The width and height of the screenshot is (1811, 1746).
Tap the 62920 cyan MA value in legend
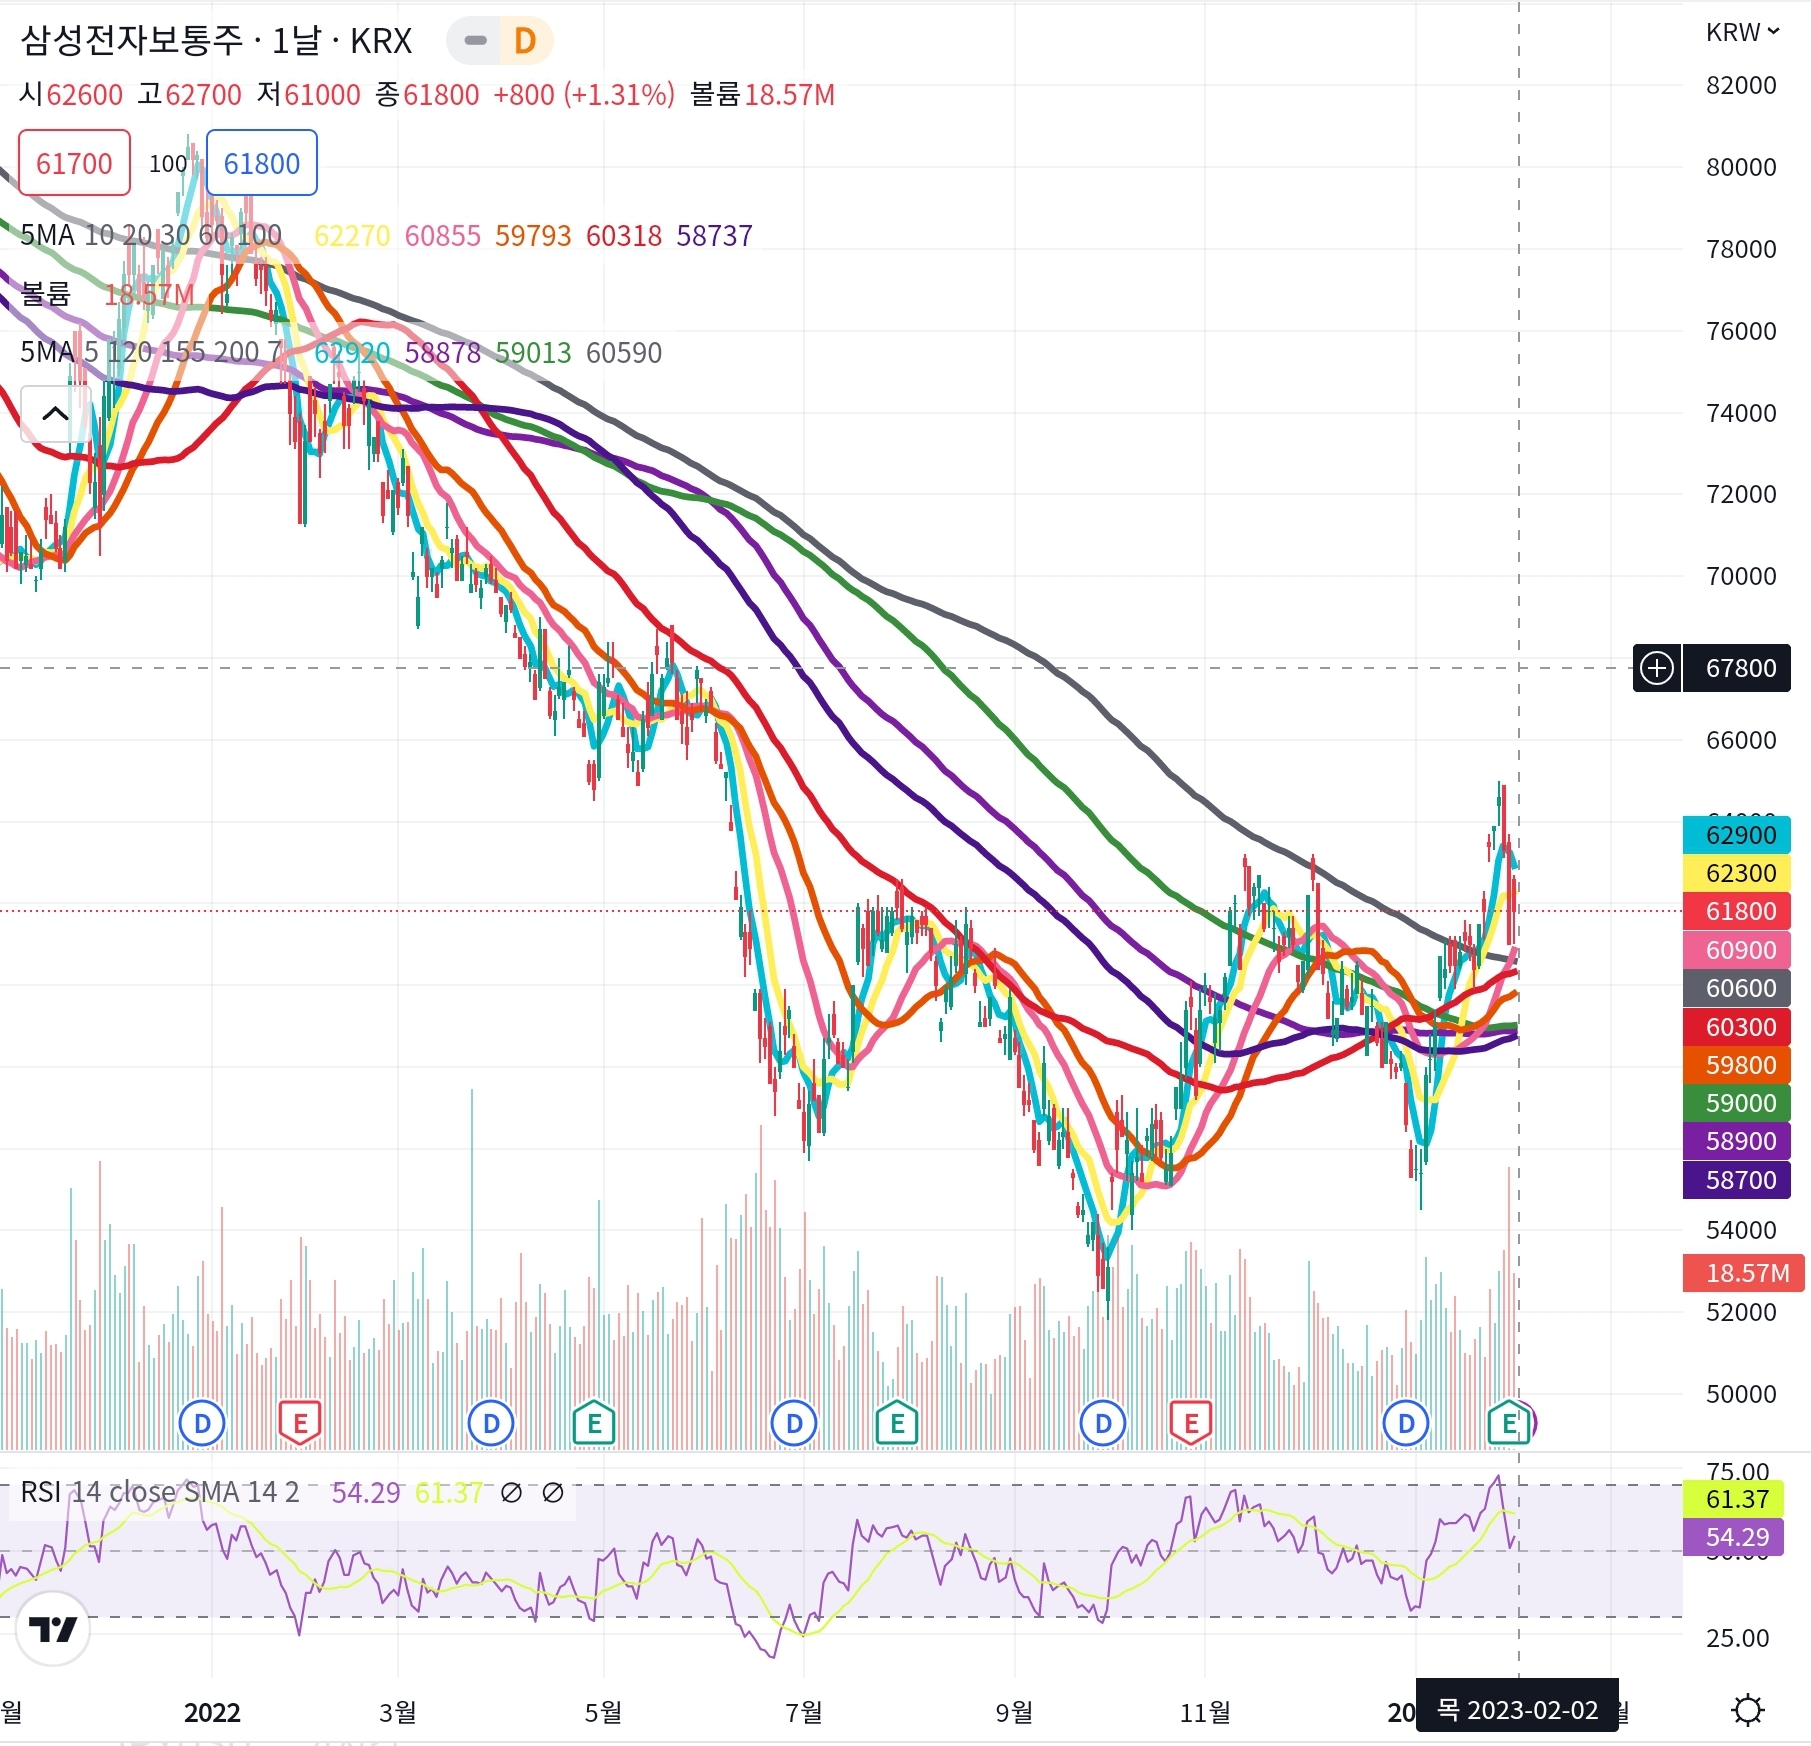pyautogui.click(x=352, y=353)
